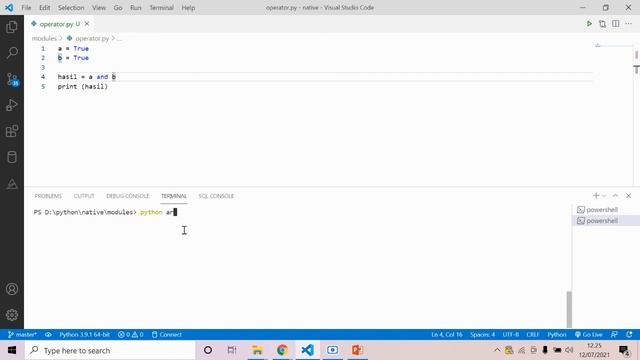Select Python 3.9.1 64-bit interpreter
The image size is (640, 360).
[84, 334]
